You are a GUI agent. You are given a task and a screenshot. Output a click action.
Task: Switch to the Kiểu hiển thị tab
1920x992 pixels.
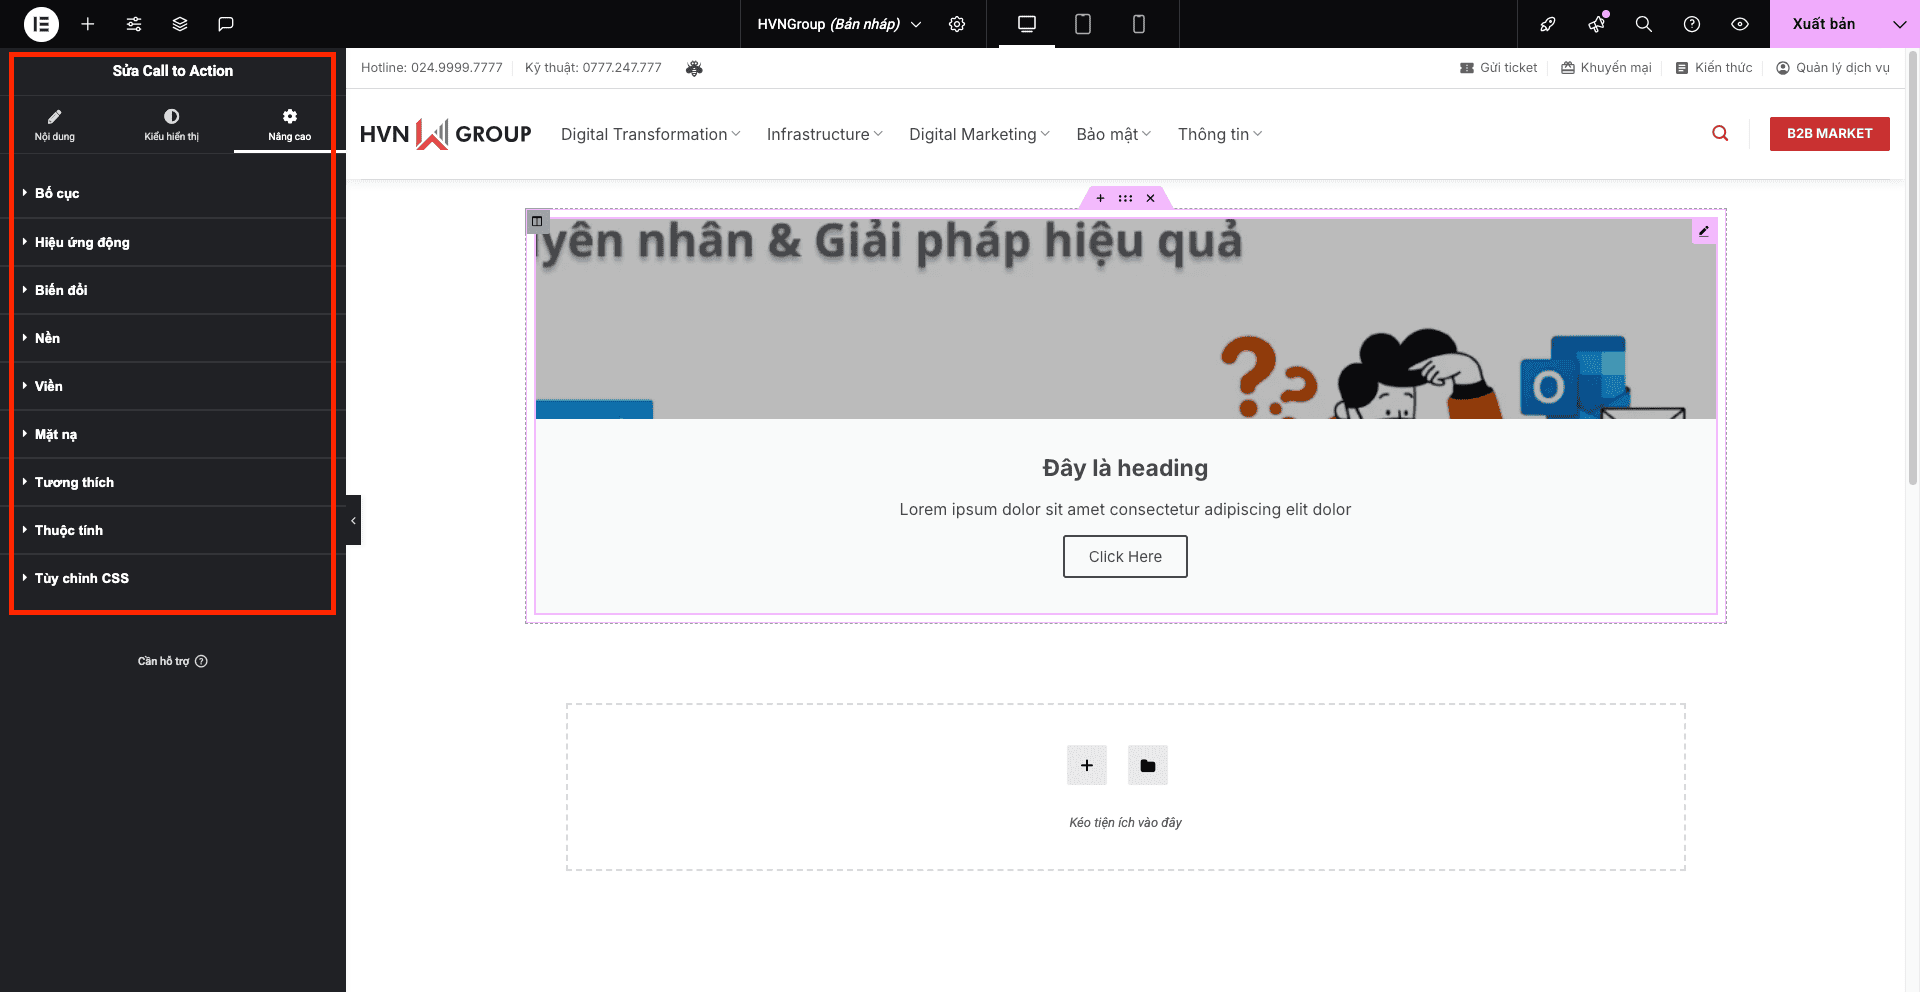click(x=171, y=124)
